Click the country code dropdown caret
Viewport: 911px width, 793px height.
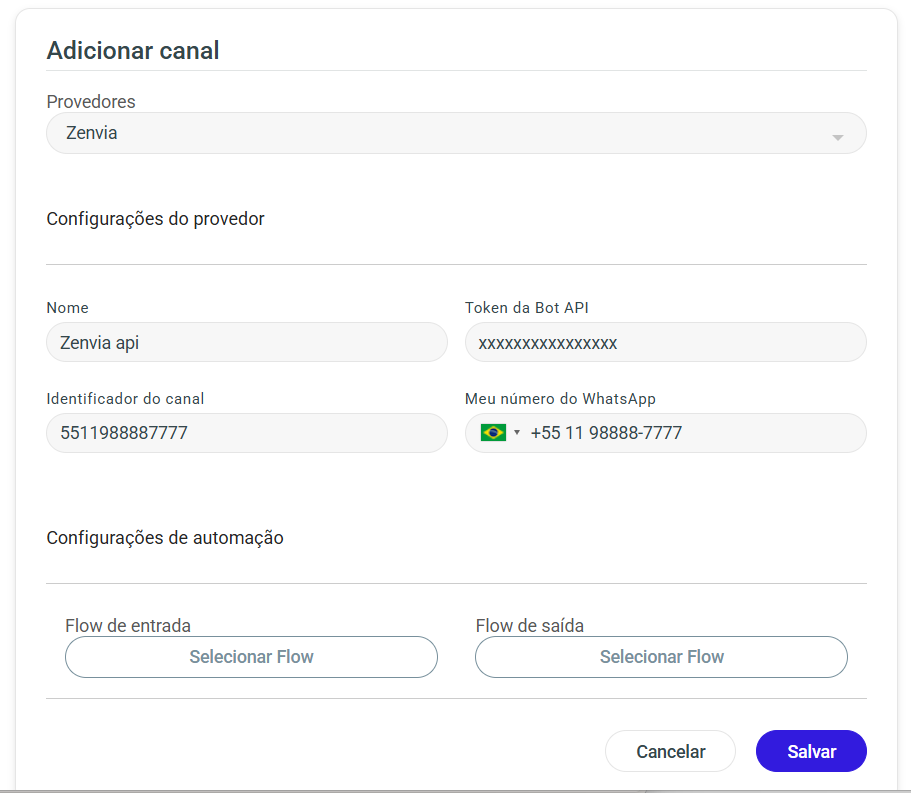[517, 432]
